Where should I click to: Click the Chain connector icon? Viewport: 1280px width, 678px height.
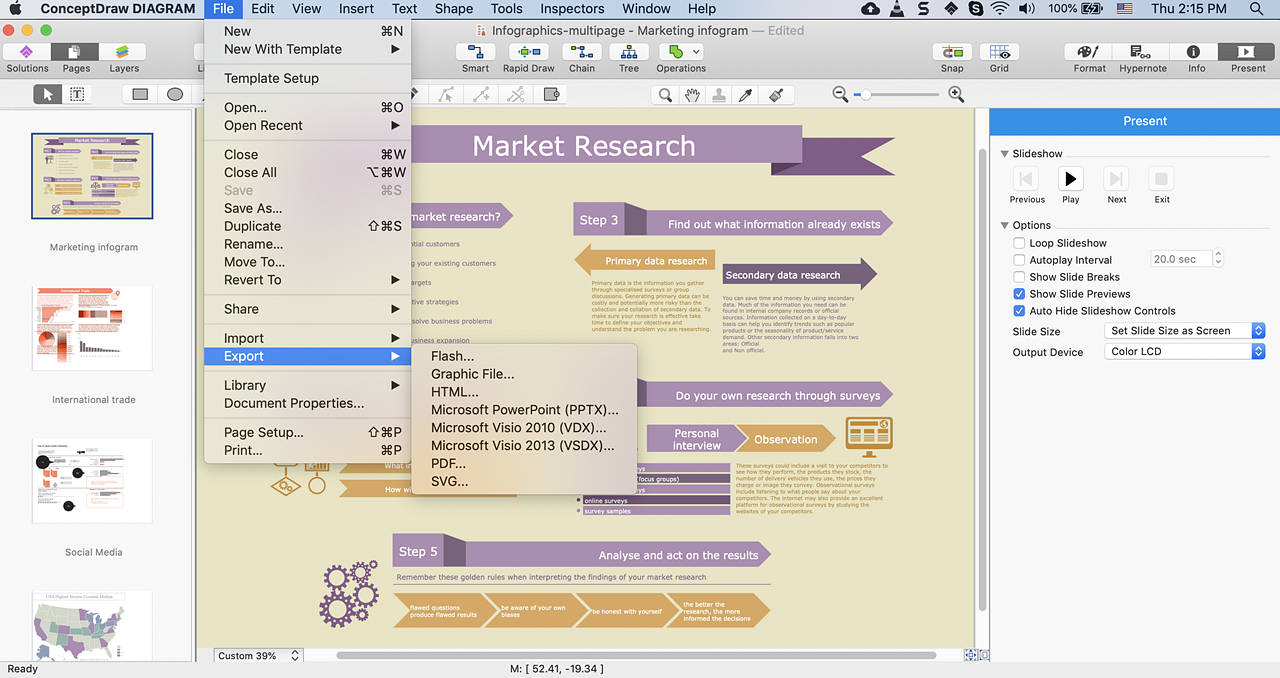click(x=582, y=52)
